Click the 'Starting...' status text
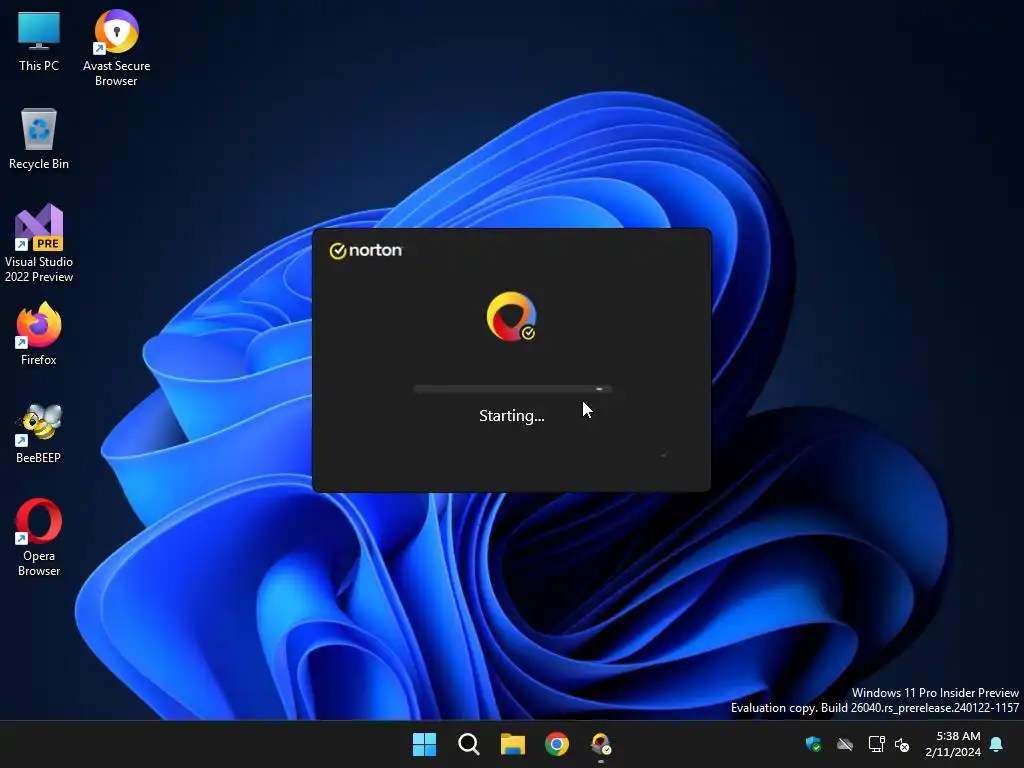Image resolution: width=1024 pixels, height=768 pixels. pyautogui.click(x=511, y=416)
